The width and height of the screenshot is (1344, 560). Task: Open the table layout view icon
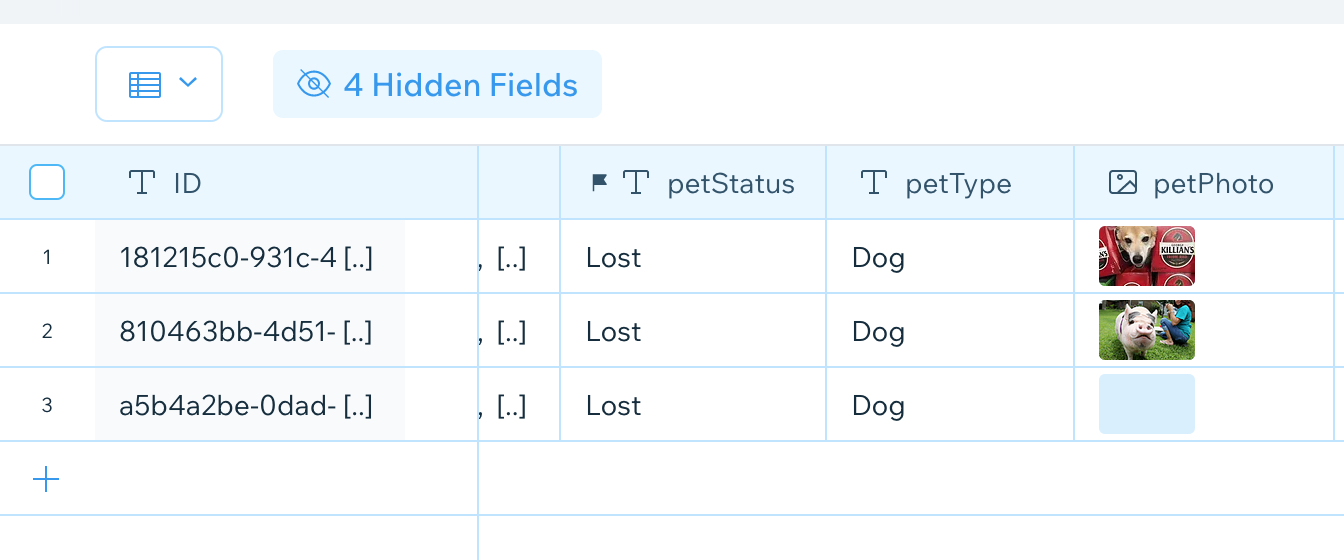[x=144, y=84]
